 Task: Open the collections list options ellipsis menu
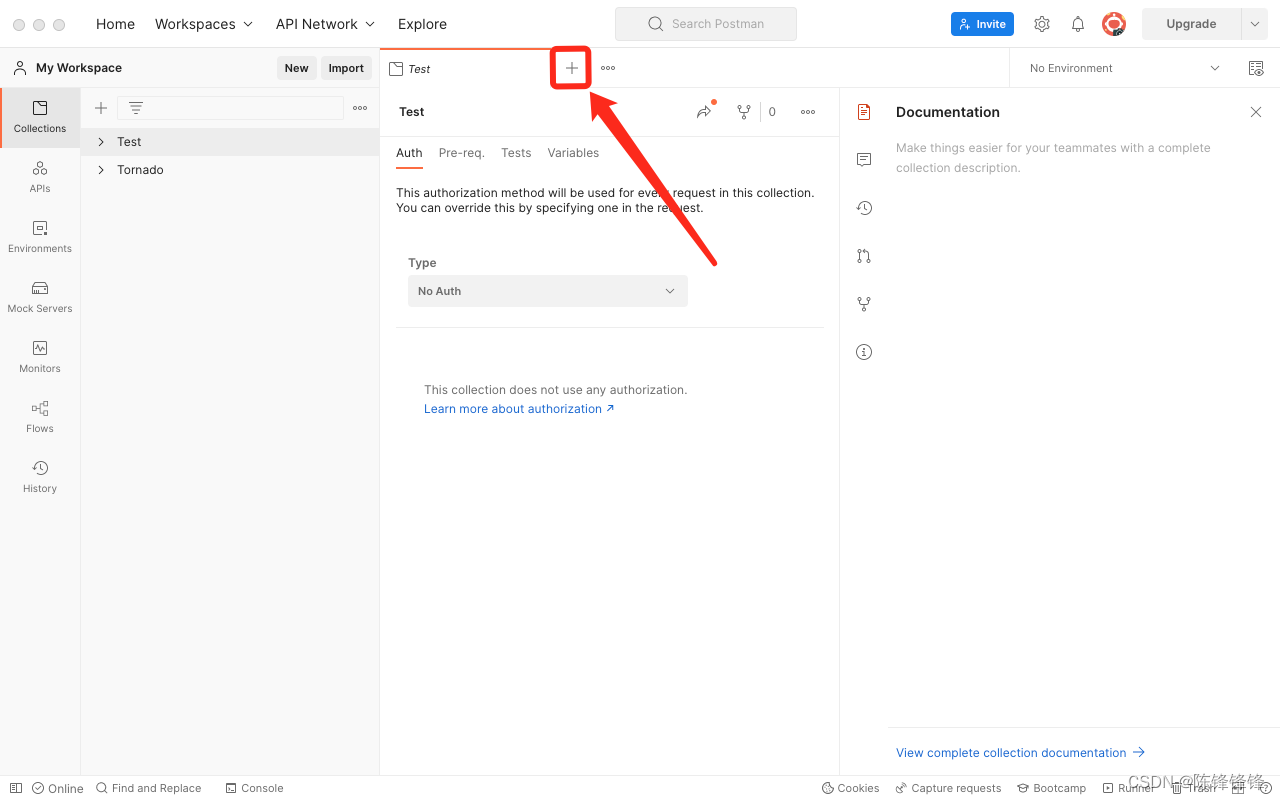click(x=360, y=108)
